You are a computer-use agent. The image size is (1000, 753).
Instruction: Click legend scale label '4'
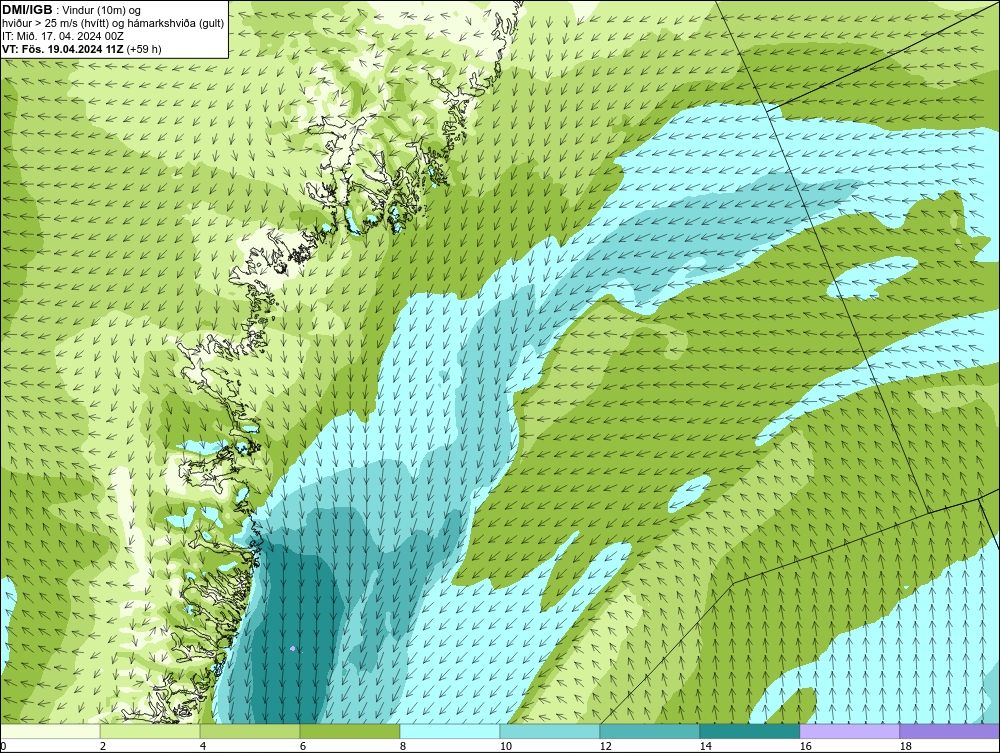point(202,746)
